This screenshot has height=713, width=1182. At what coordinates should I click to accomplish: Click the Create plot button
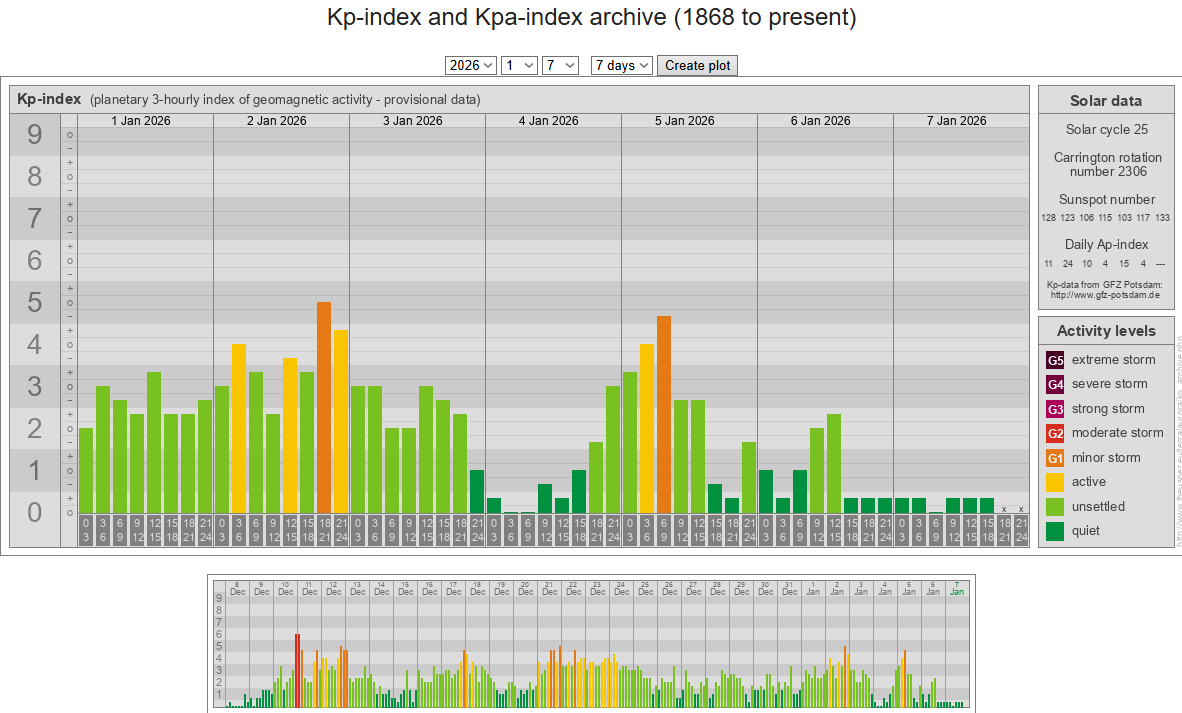[697, 66]
